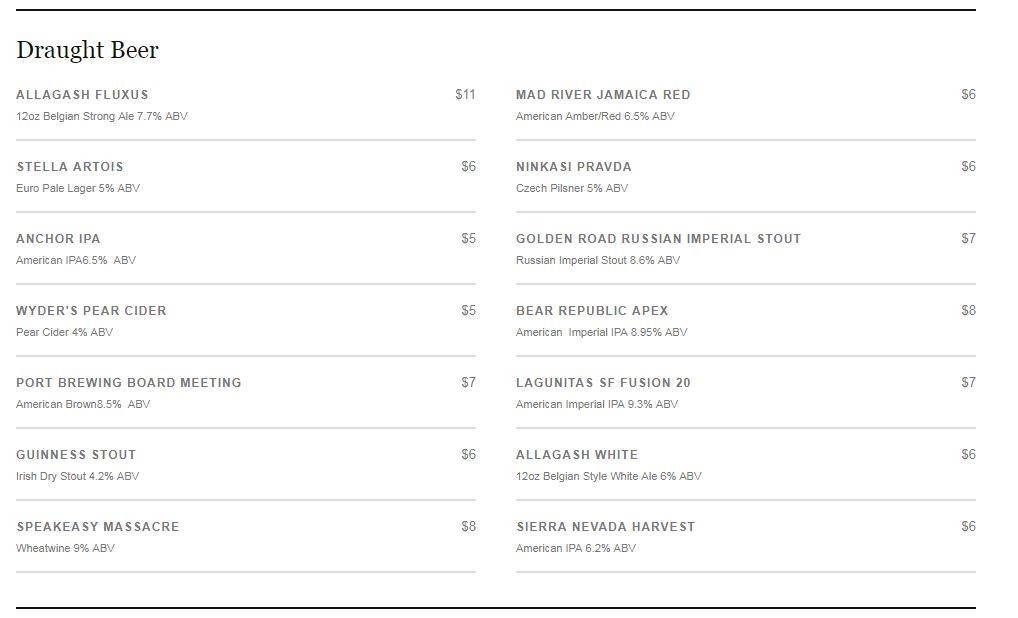This screenshot has height=618, width=1018.
Task: Choose Wyder's Pear Cider item
Action: point(91,311)
